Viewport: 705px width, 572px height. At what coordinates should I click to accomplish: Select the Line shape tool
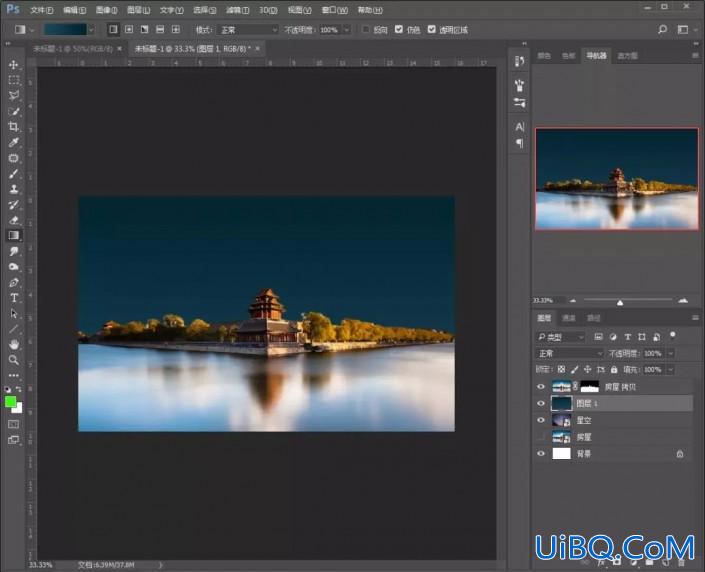[x=13, y=329]
